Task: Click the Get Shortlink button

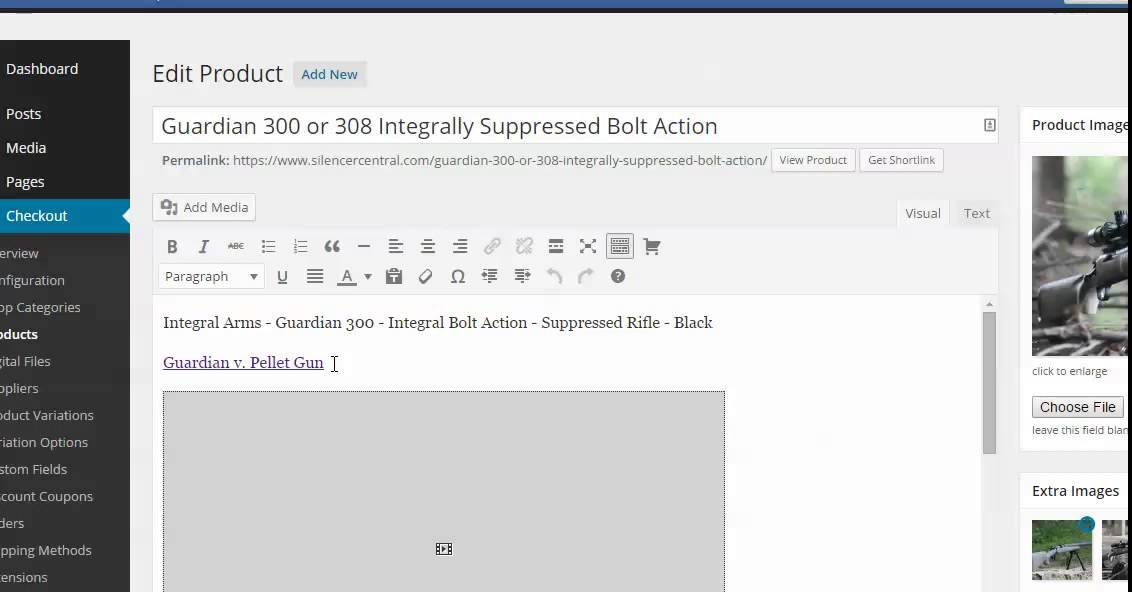Action: [901, 160]
